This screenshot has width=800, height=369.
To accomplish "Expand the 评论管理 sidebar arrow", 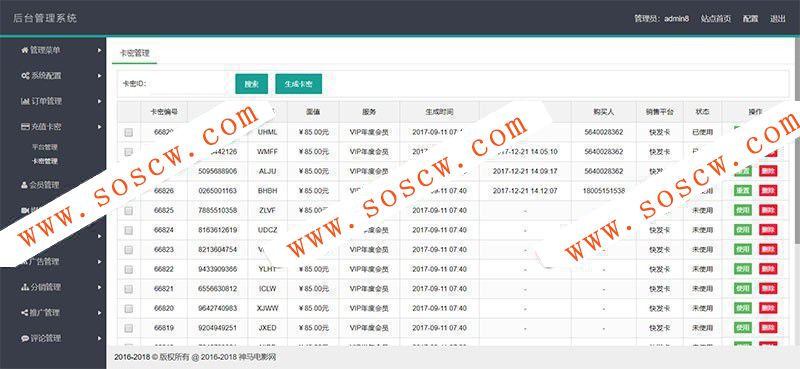I will click(x=99, y=338).
